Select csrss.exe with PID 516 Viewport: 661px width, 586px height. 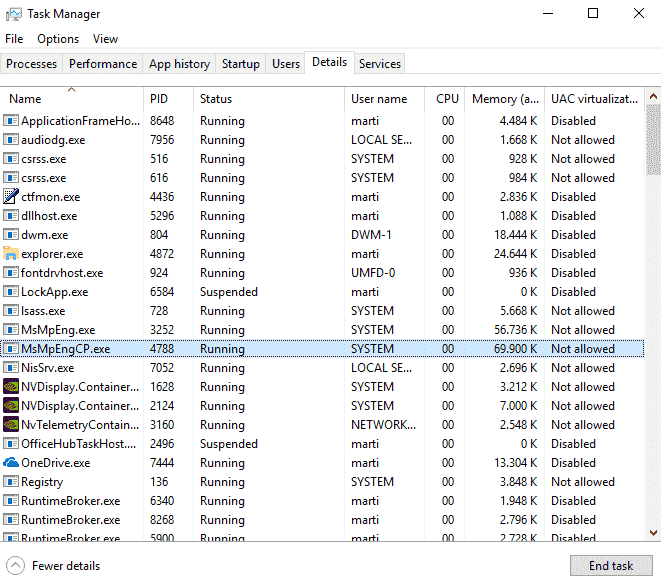click(322, 159)
